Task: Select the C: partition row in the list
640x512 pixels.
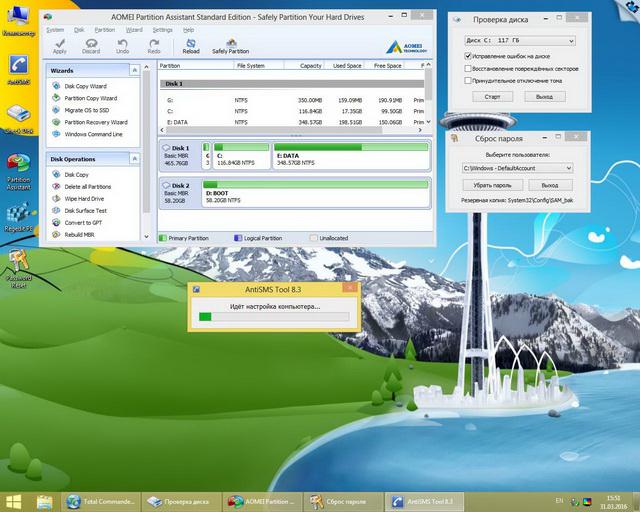Action: (291, 111)
